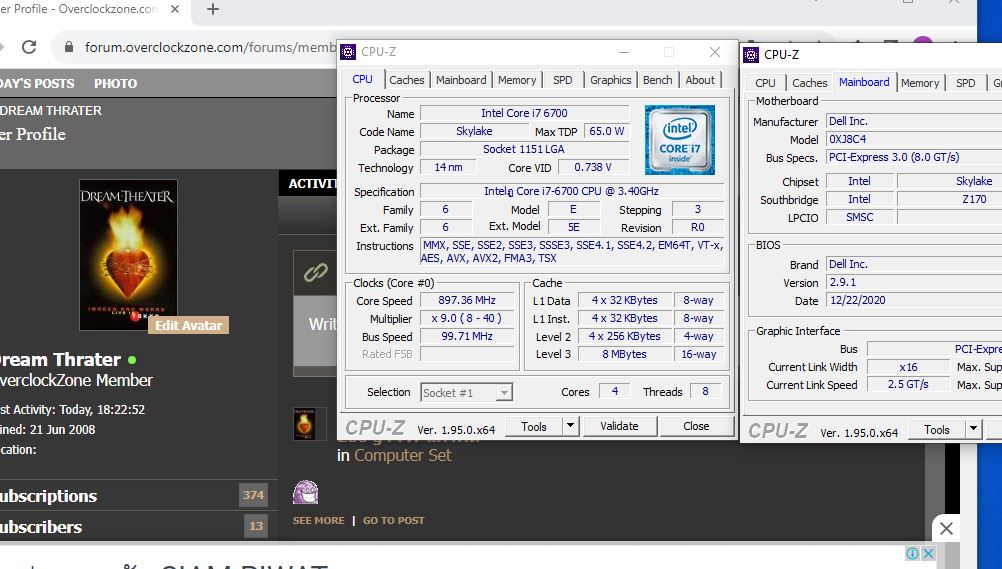Image resolution: width=1002 pixels, height=569 pixels.
Task: Reload the page with the browser refresh icon
Action: [29, 47]
